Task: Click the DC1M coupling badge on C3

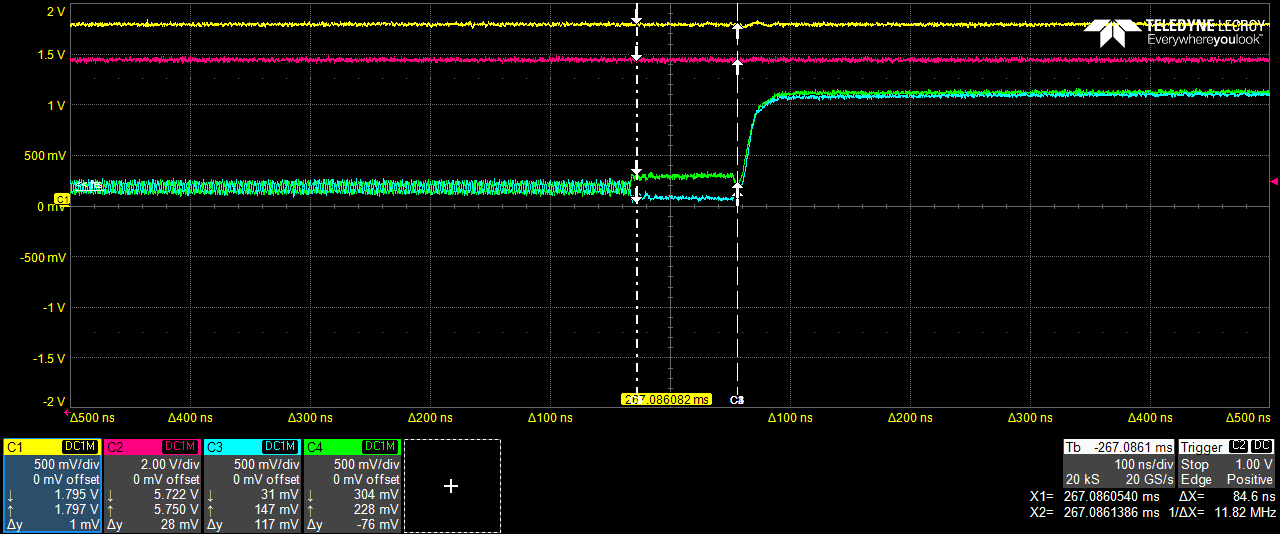Action: 280,446
